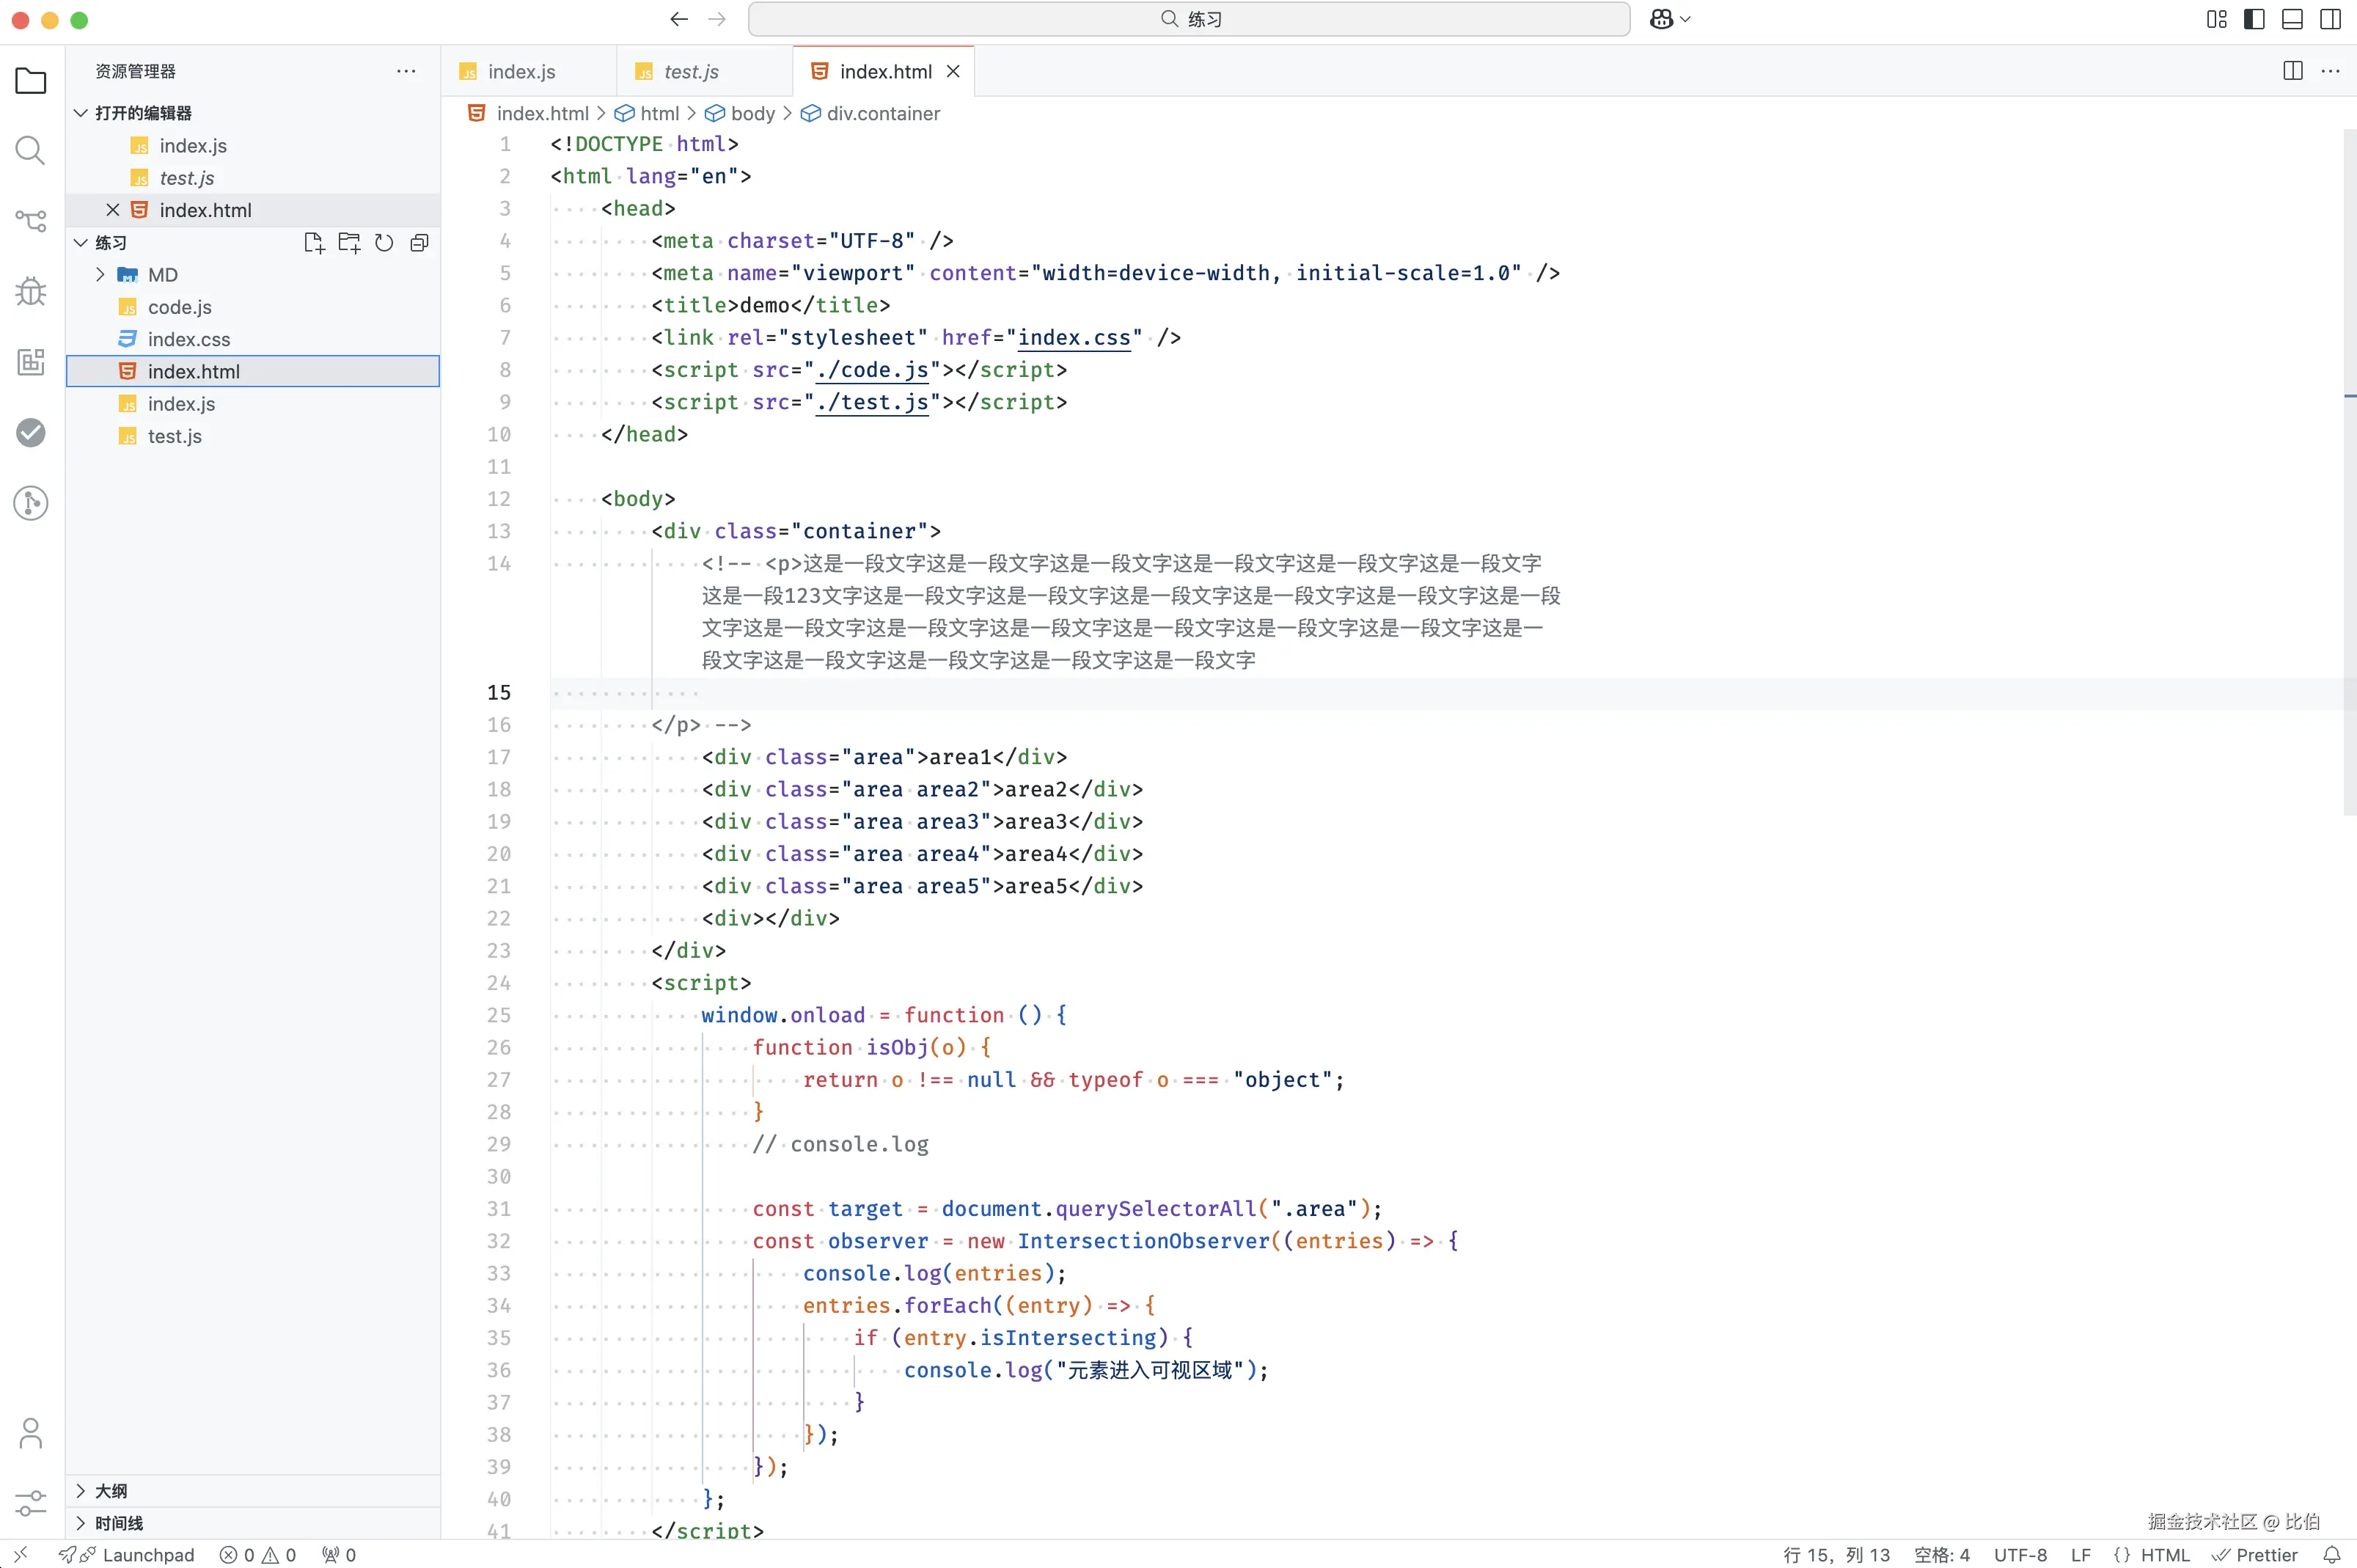Screen dimensions: 2357x1568
Task: Open the Search view in activity bar
Action: (31, 151)
